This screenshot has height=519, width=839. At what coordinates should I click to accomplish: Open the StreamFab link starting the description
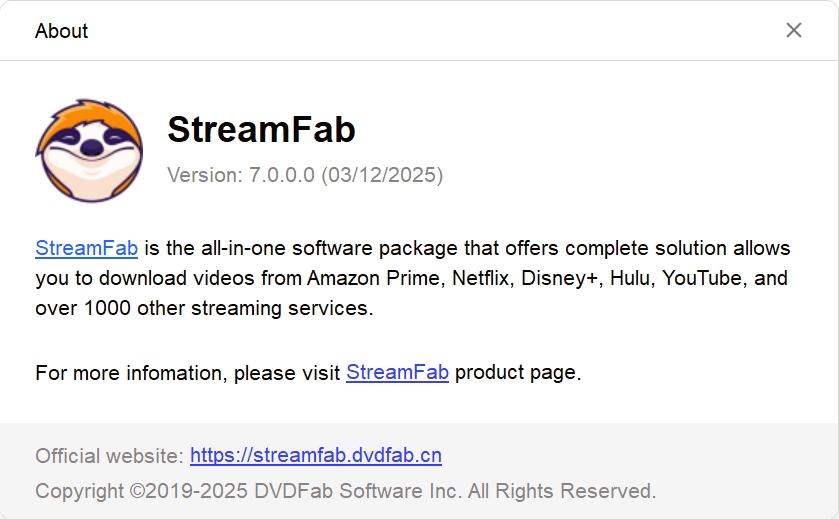[86, 248]
